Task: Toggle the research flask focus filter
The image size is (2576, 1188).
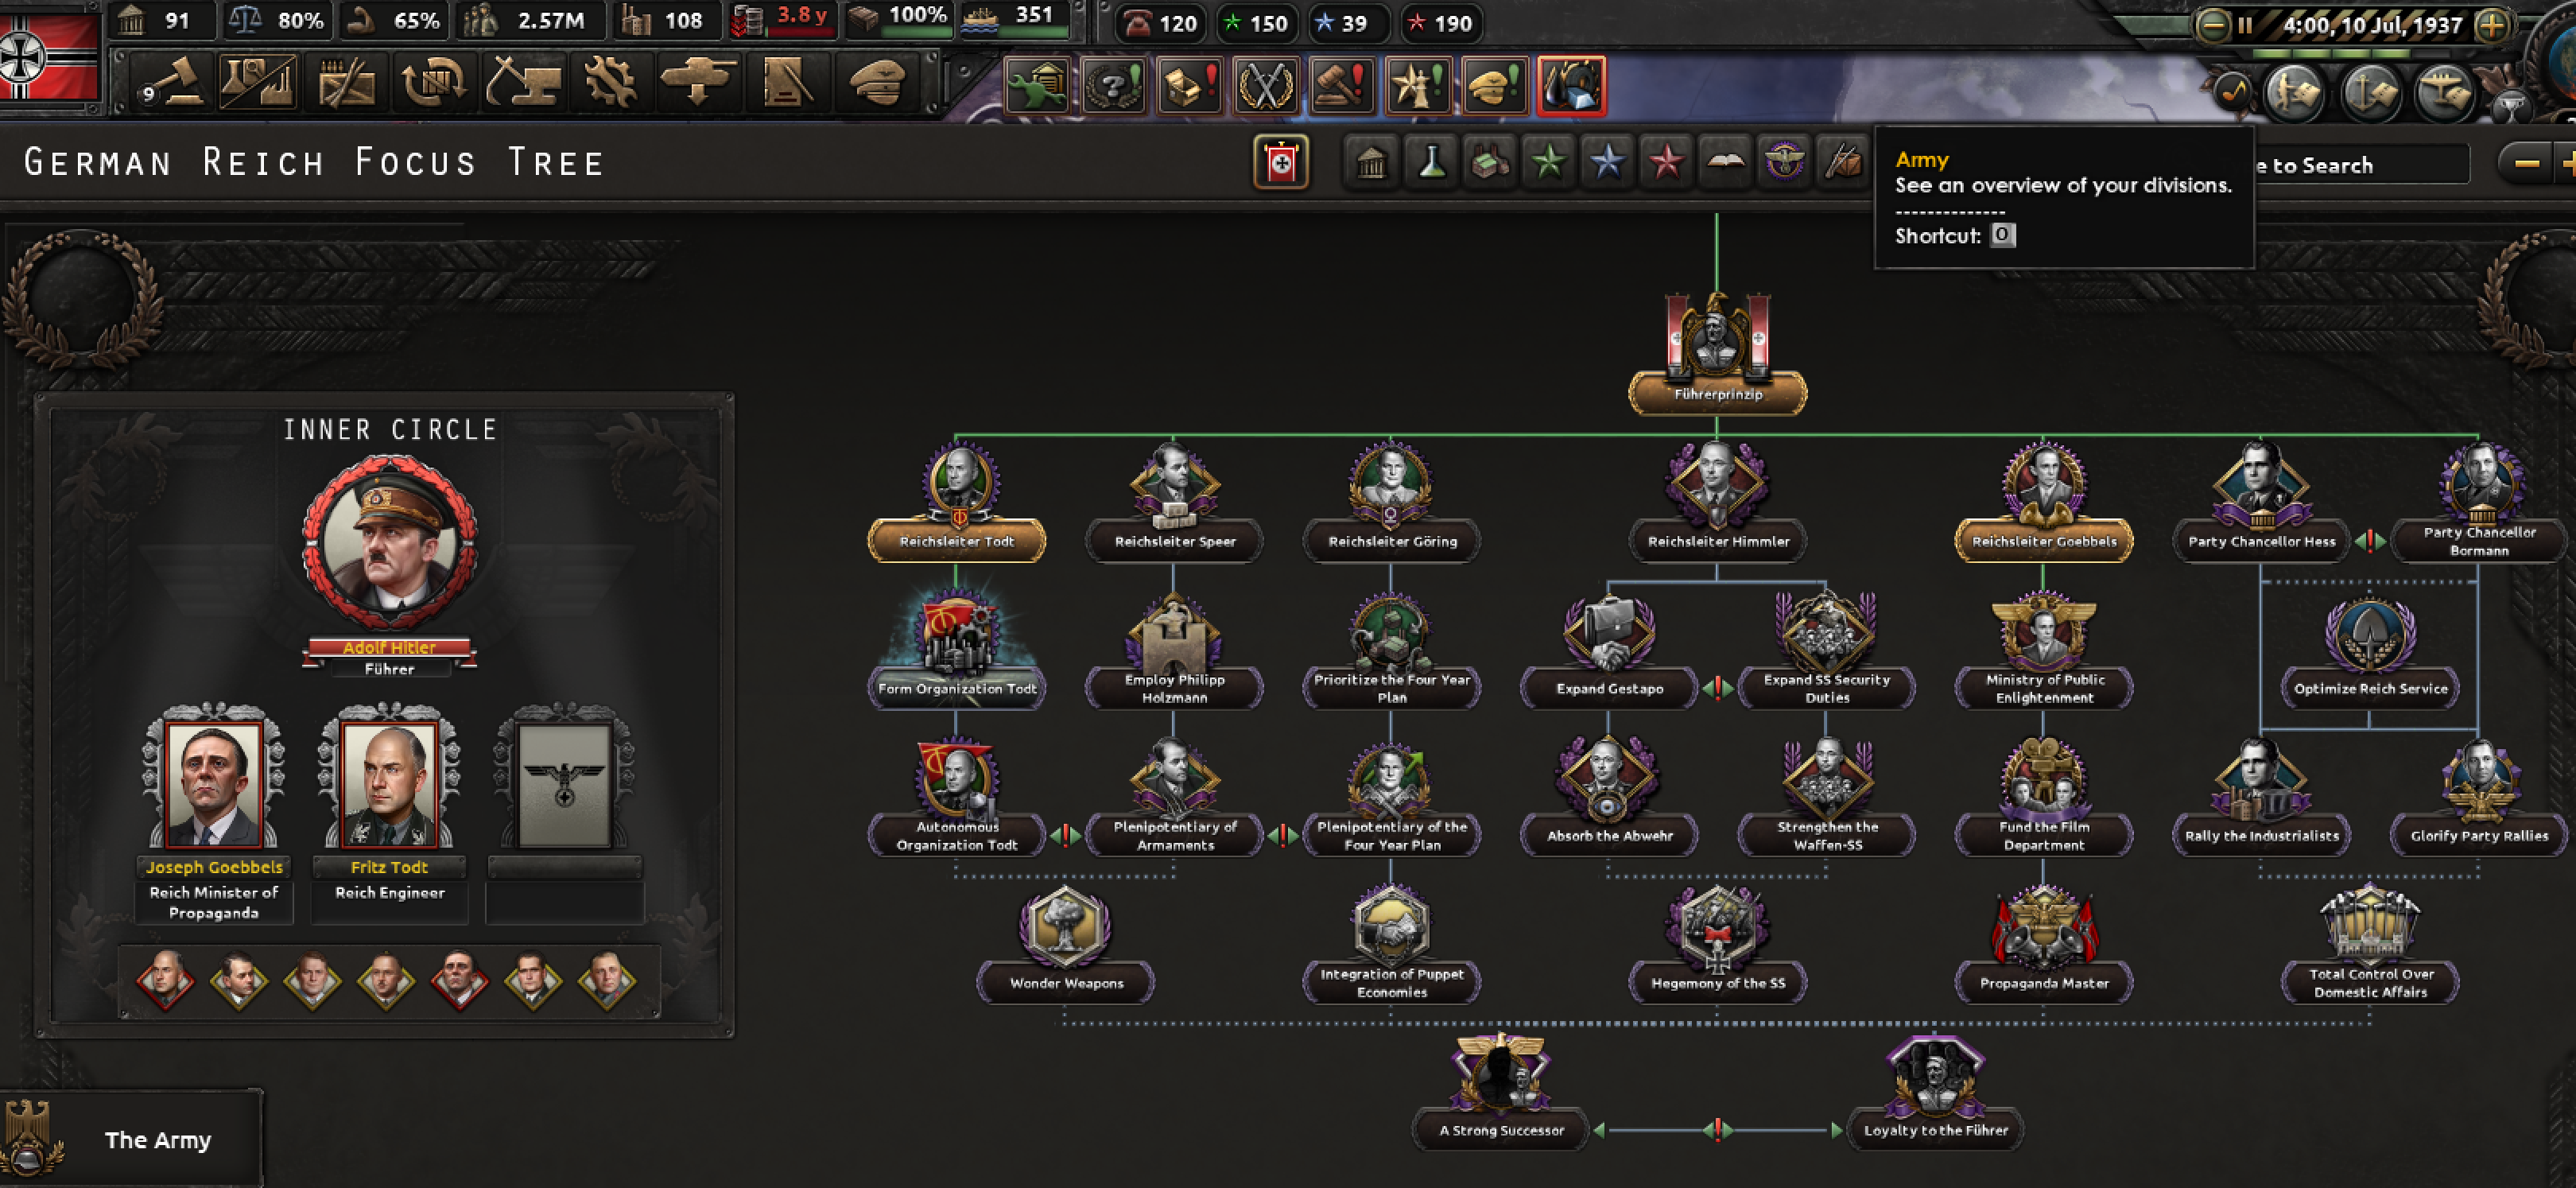Action: [1431, 161]
